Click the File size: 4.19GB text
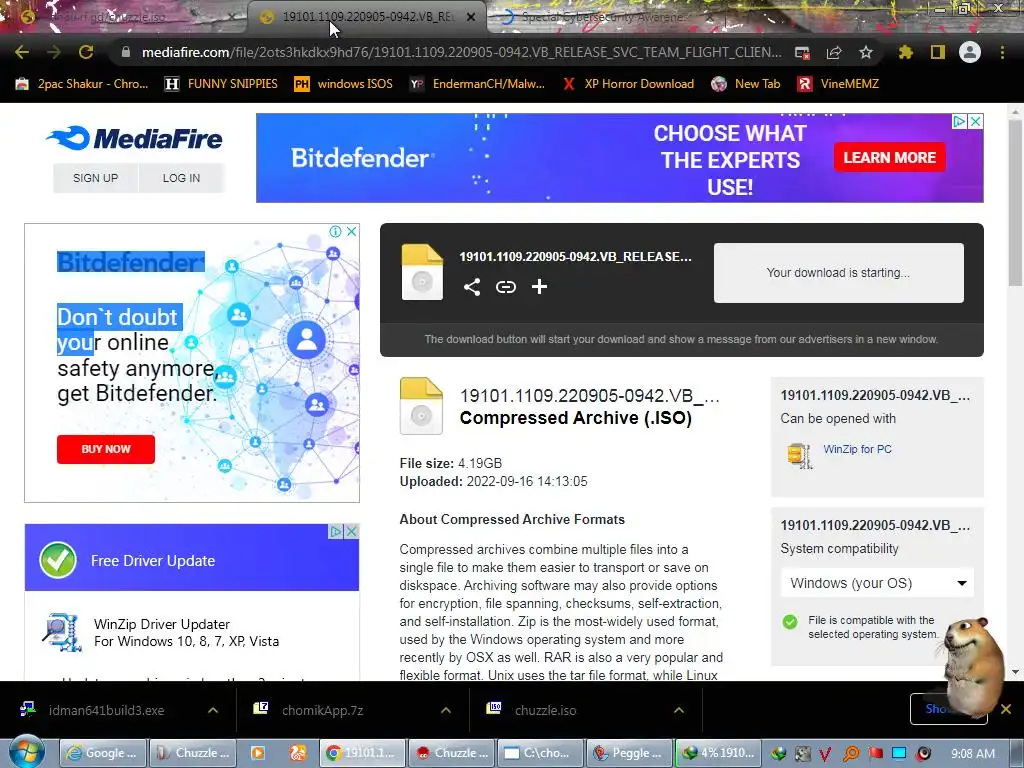 [x=451, y=463]
